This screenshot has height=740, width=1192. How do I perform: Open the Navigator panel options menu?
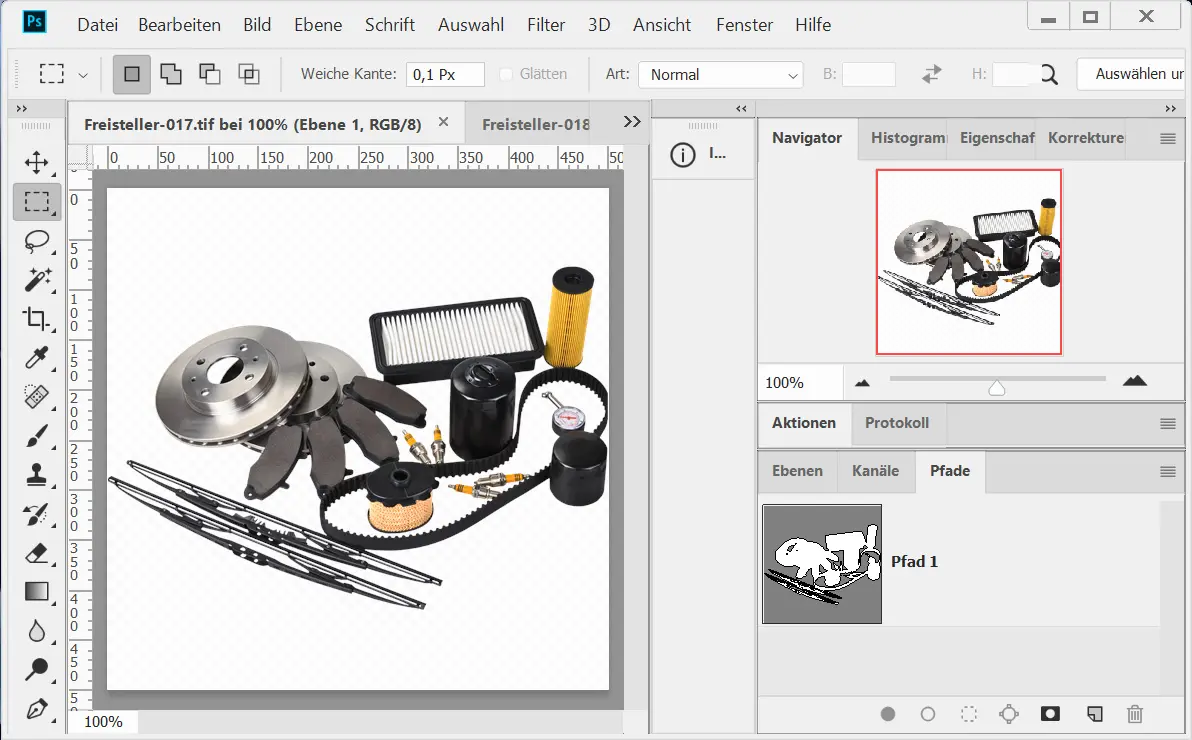[1167, 139]
